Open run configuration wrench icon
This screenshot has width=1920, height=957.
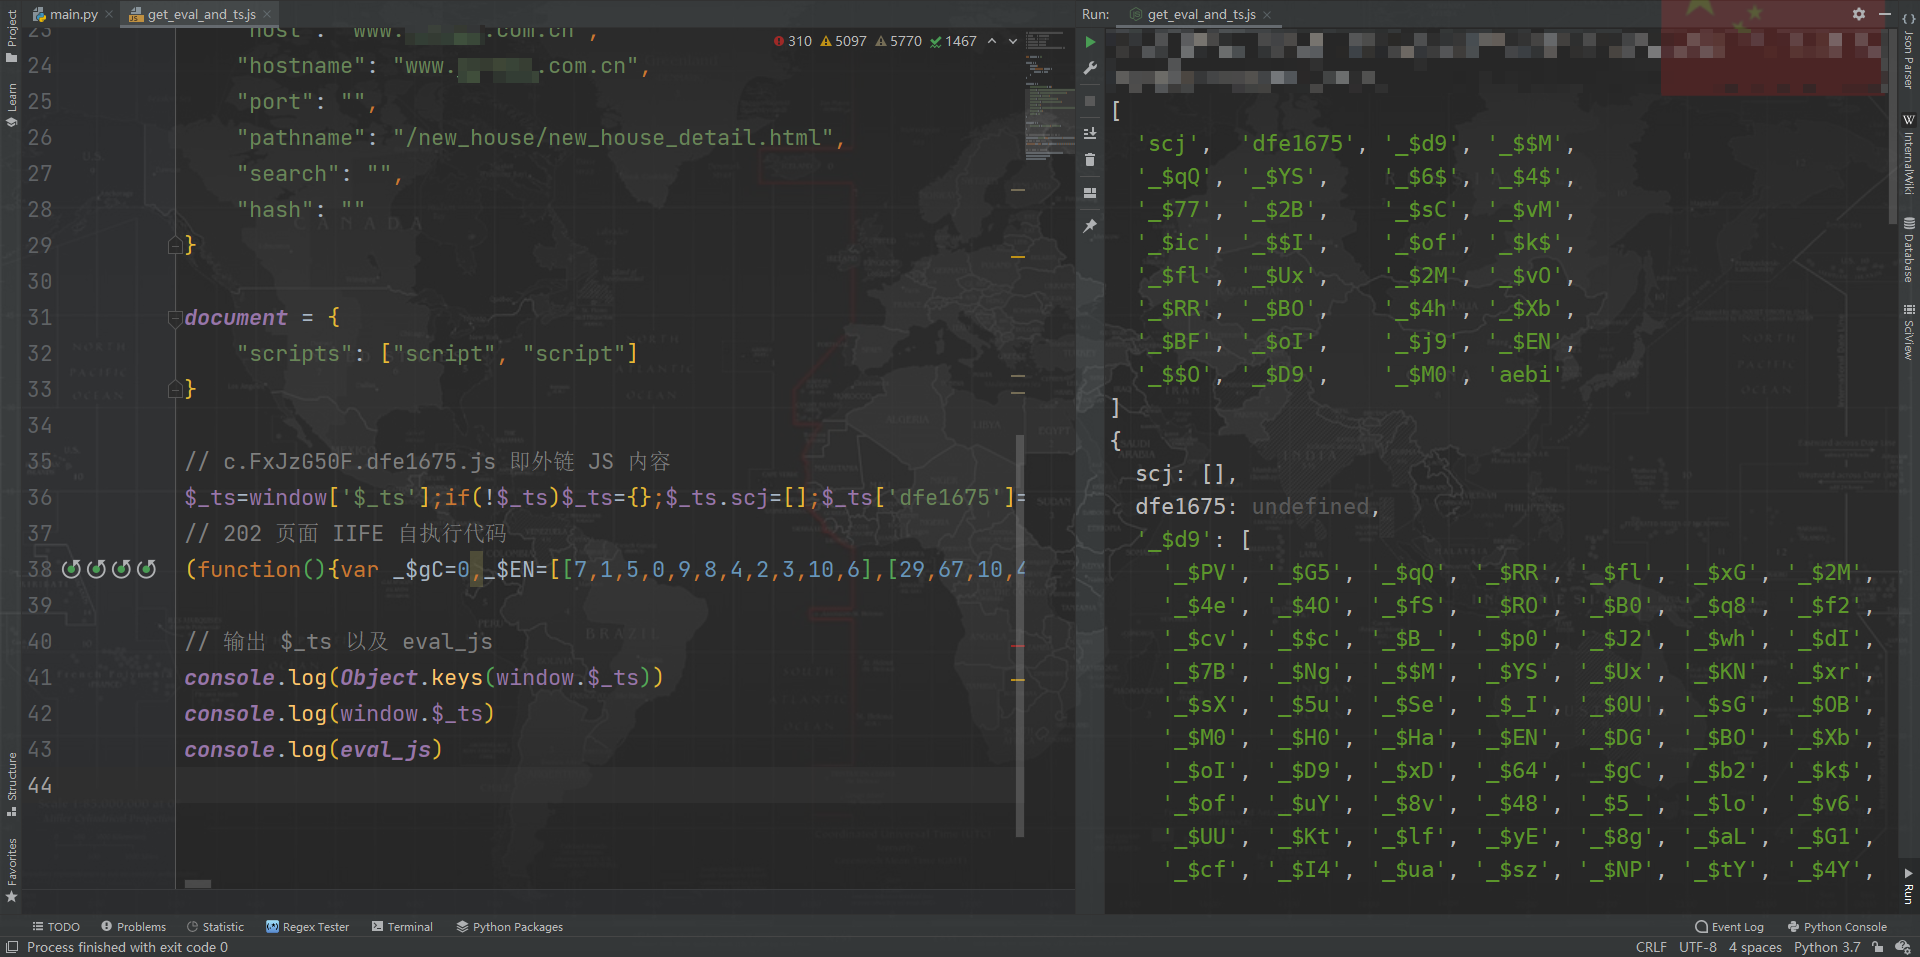1090,68
